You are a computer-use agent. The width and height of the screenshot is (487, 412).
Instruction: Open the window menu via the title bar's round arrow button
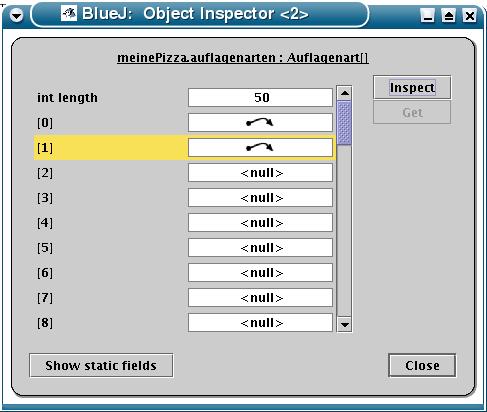(x=16, y=15)
